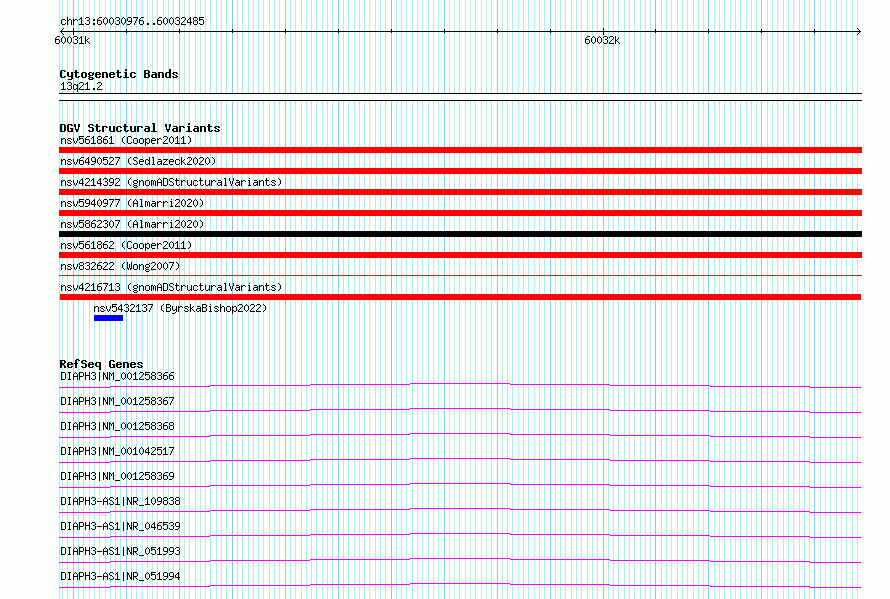Select the thin line under nsv832622
This screenshot has height=599, width=890.
click(x=460, y=276)
